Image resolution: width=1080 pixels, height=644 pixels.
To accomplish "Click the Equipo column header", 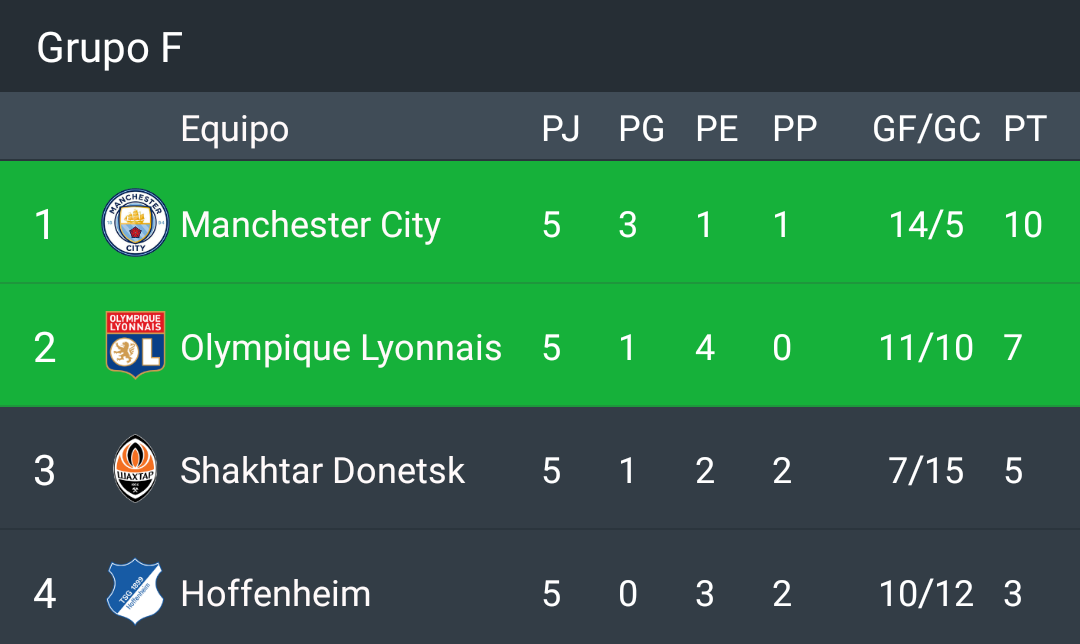I will pos(234,129).
